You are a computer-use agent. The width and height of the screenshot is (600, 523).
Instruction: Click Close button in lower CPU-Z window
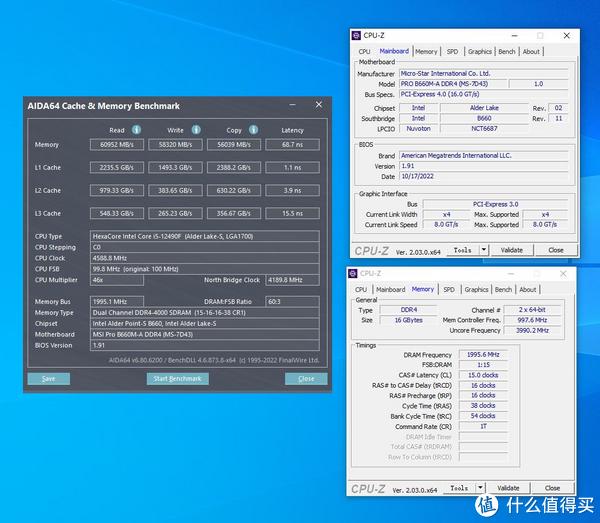tap(552, 488)
